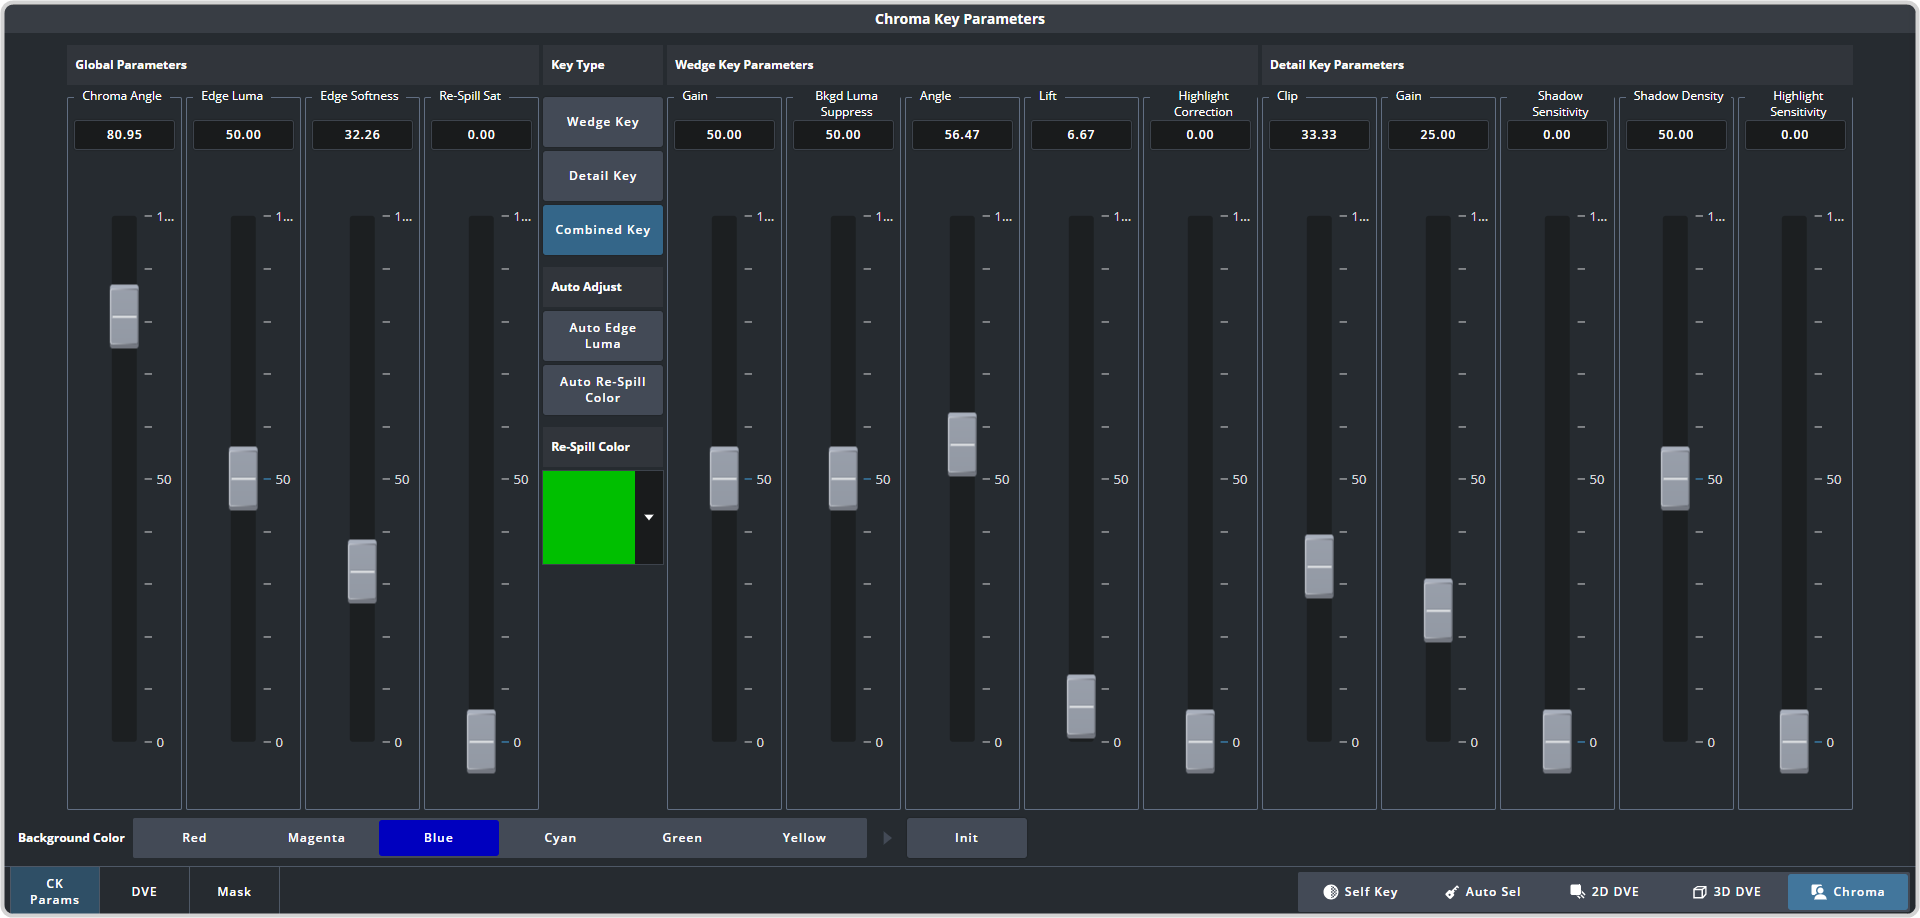This screenshot has width=1920, height=918.
Task: Click the Edge Luma slider handle
Action: point(243,478)
